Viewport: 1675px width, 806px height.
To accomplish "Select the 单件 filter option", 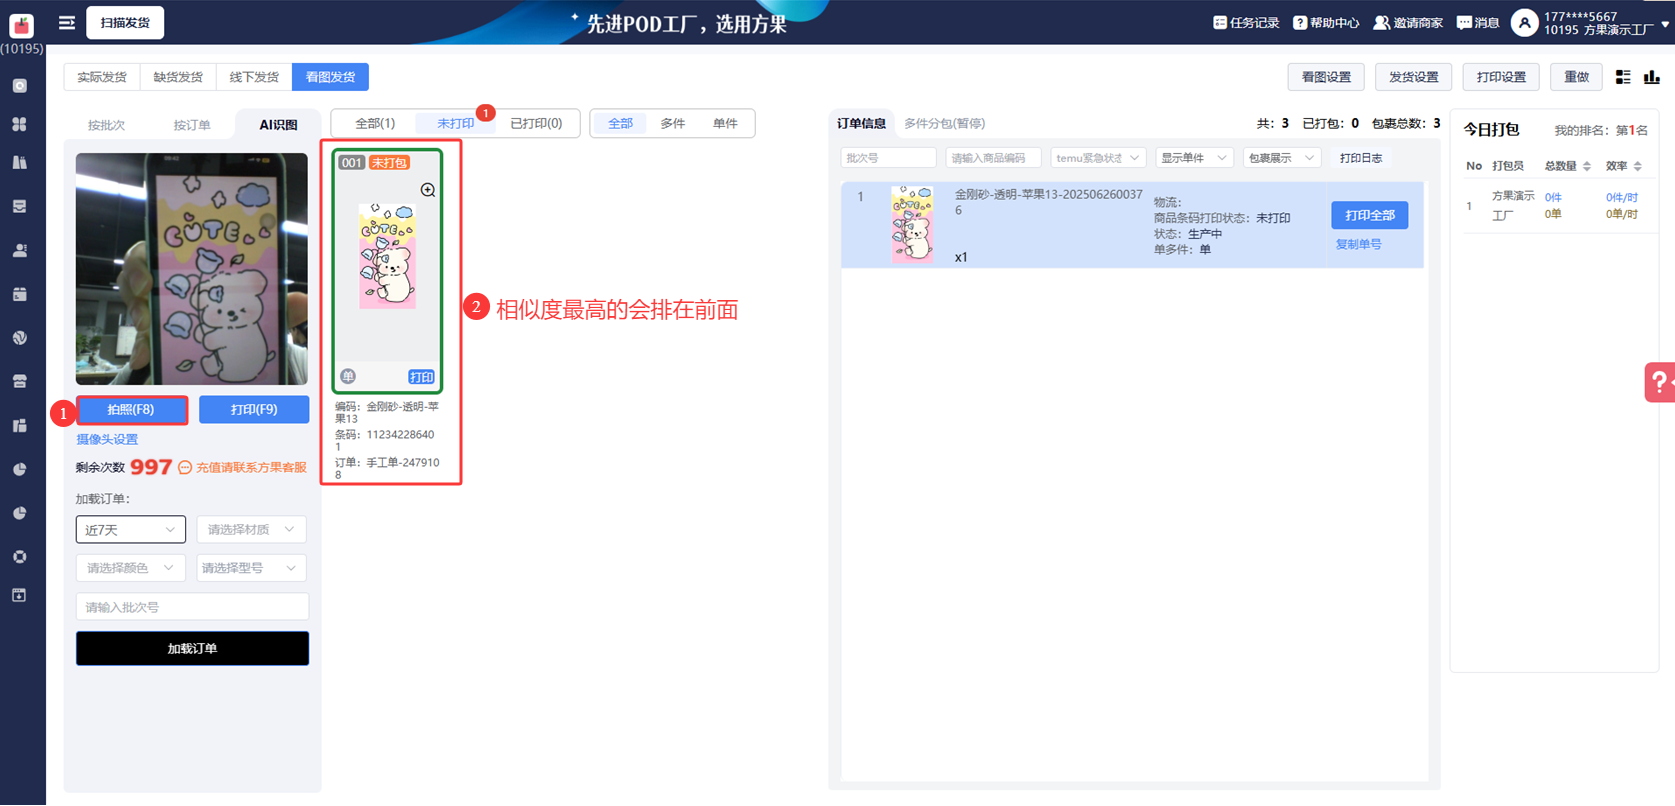I will (x=725, y=123).
